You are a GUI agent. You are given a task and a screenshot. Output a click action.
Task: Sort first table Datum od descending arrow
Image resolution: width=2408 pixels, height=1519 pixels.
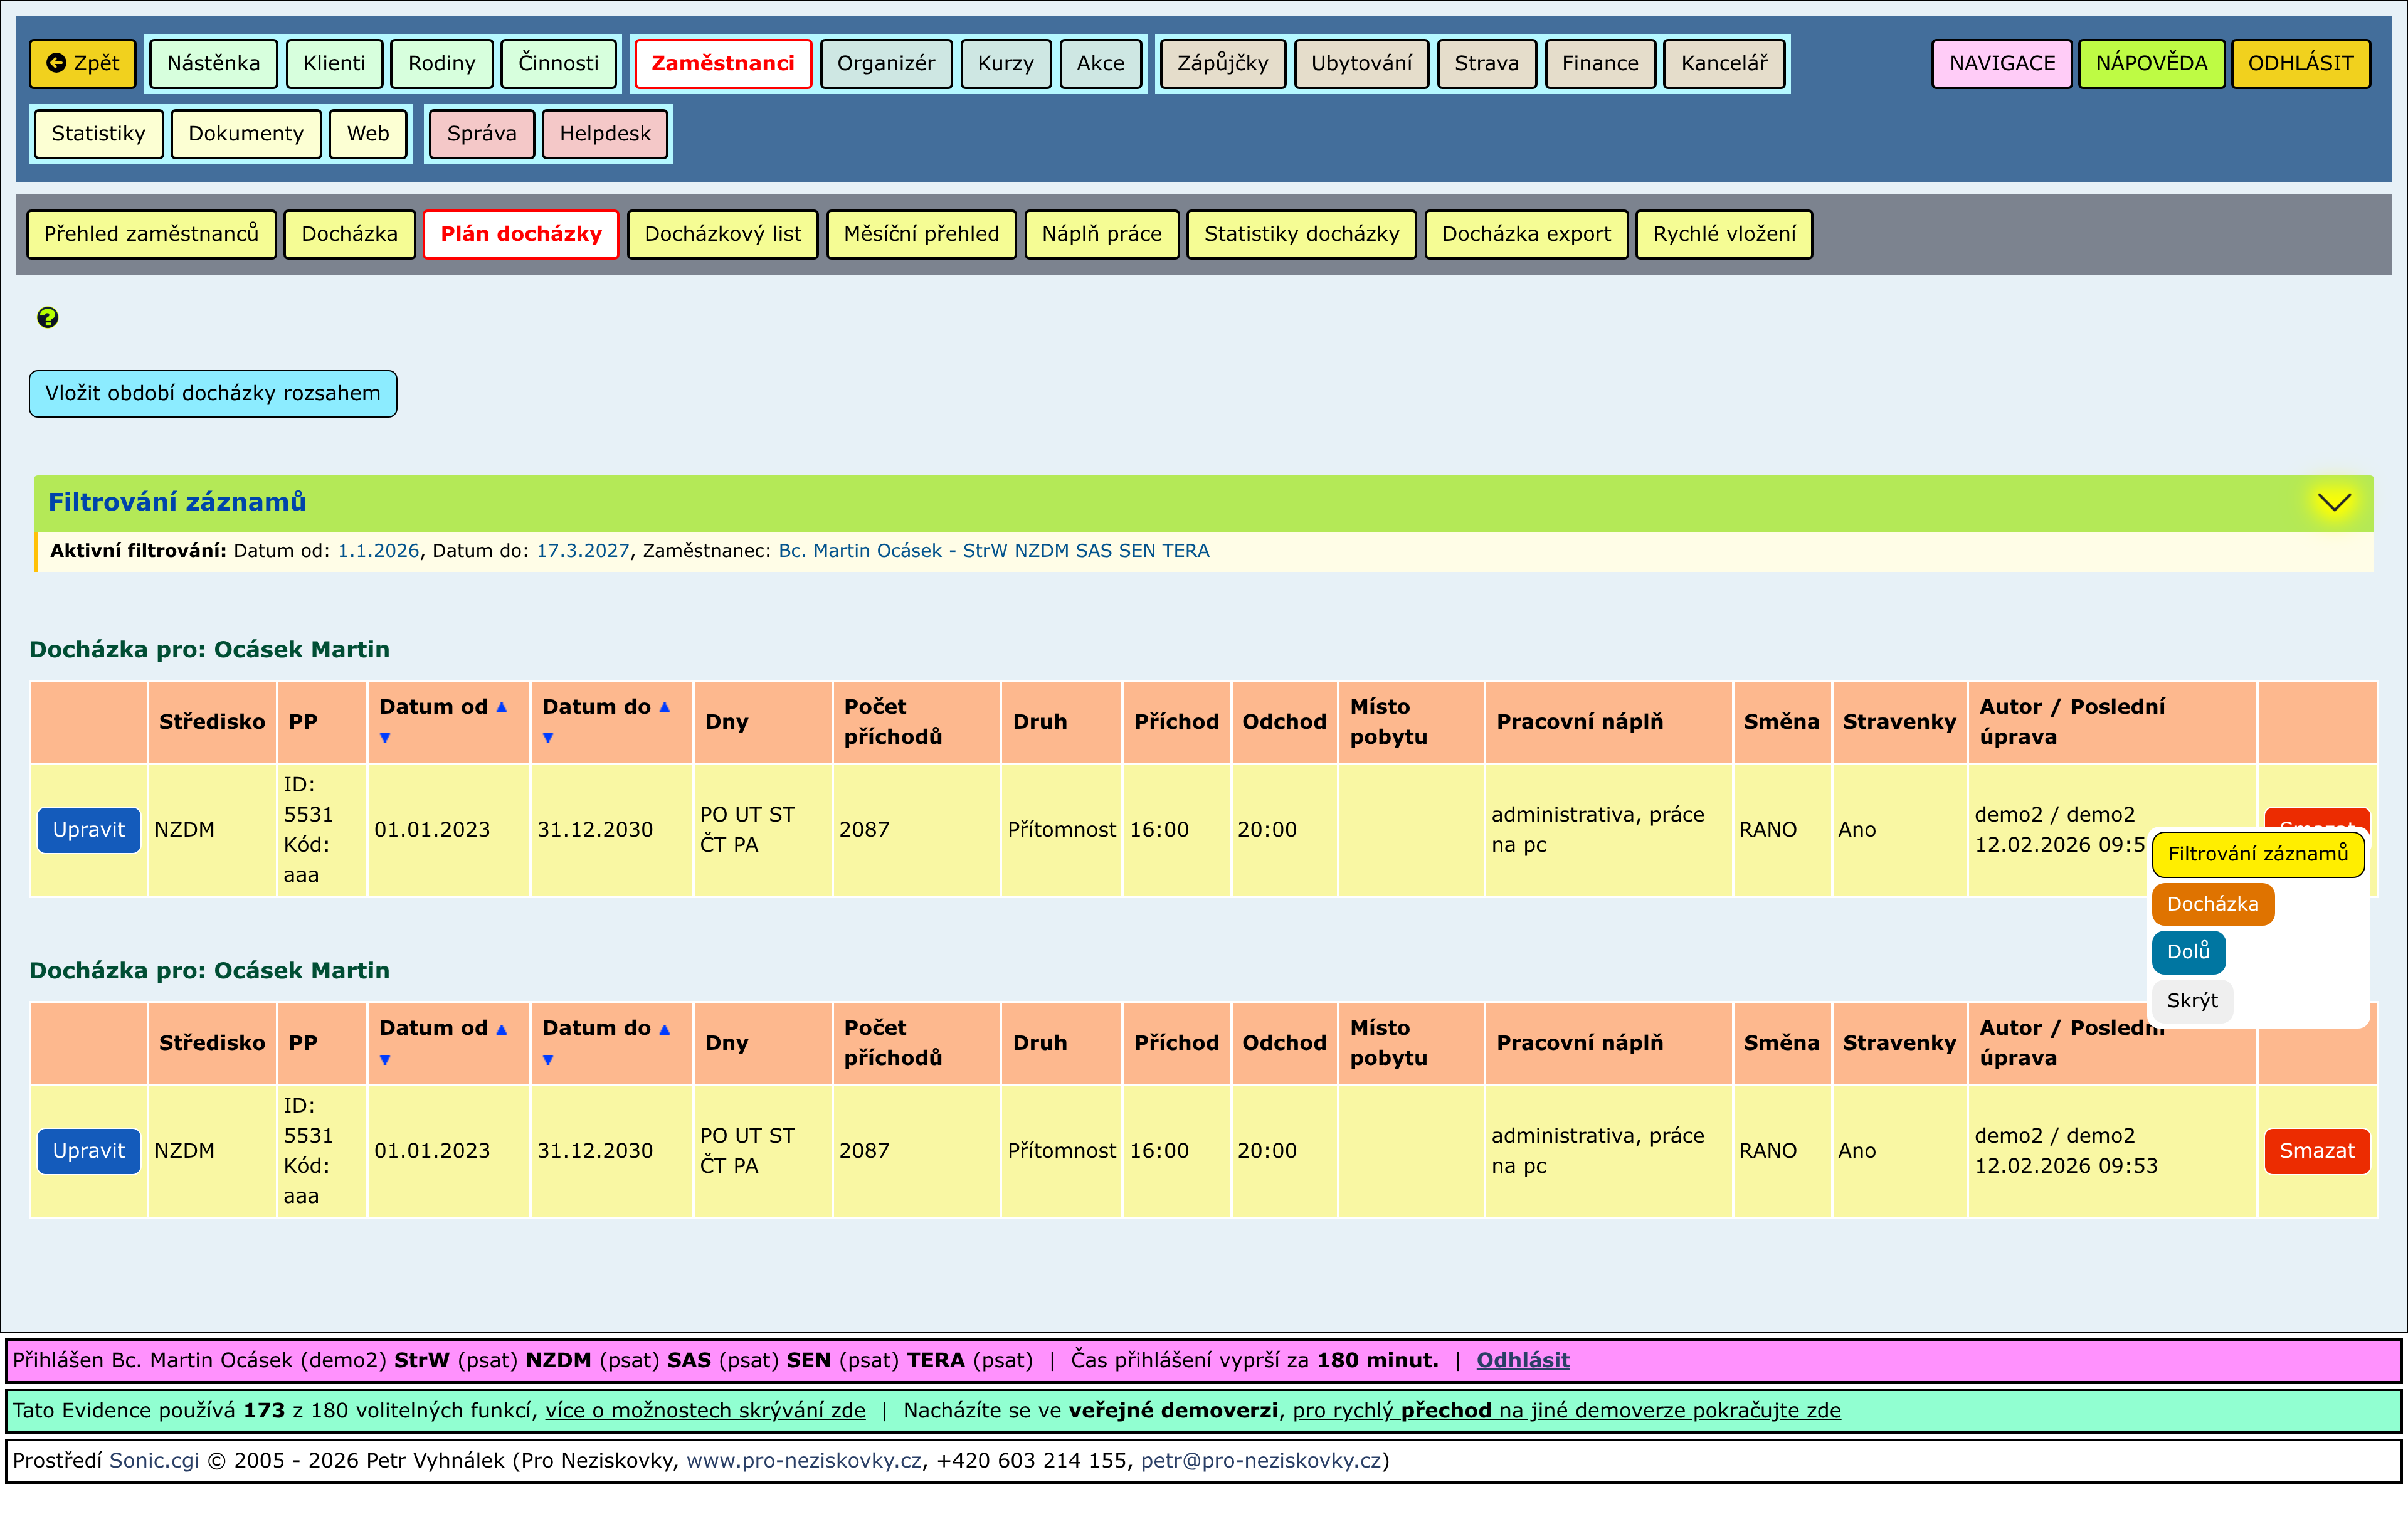point(385,738)
